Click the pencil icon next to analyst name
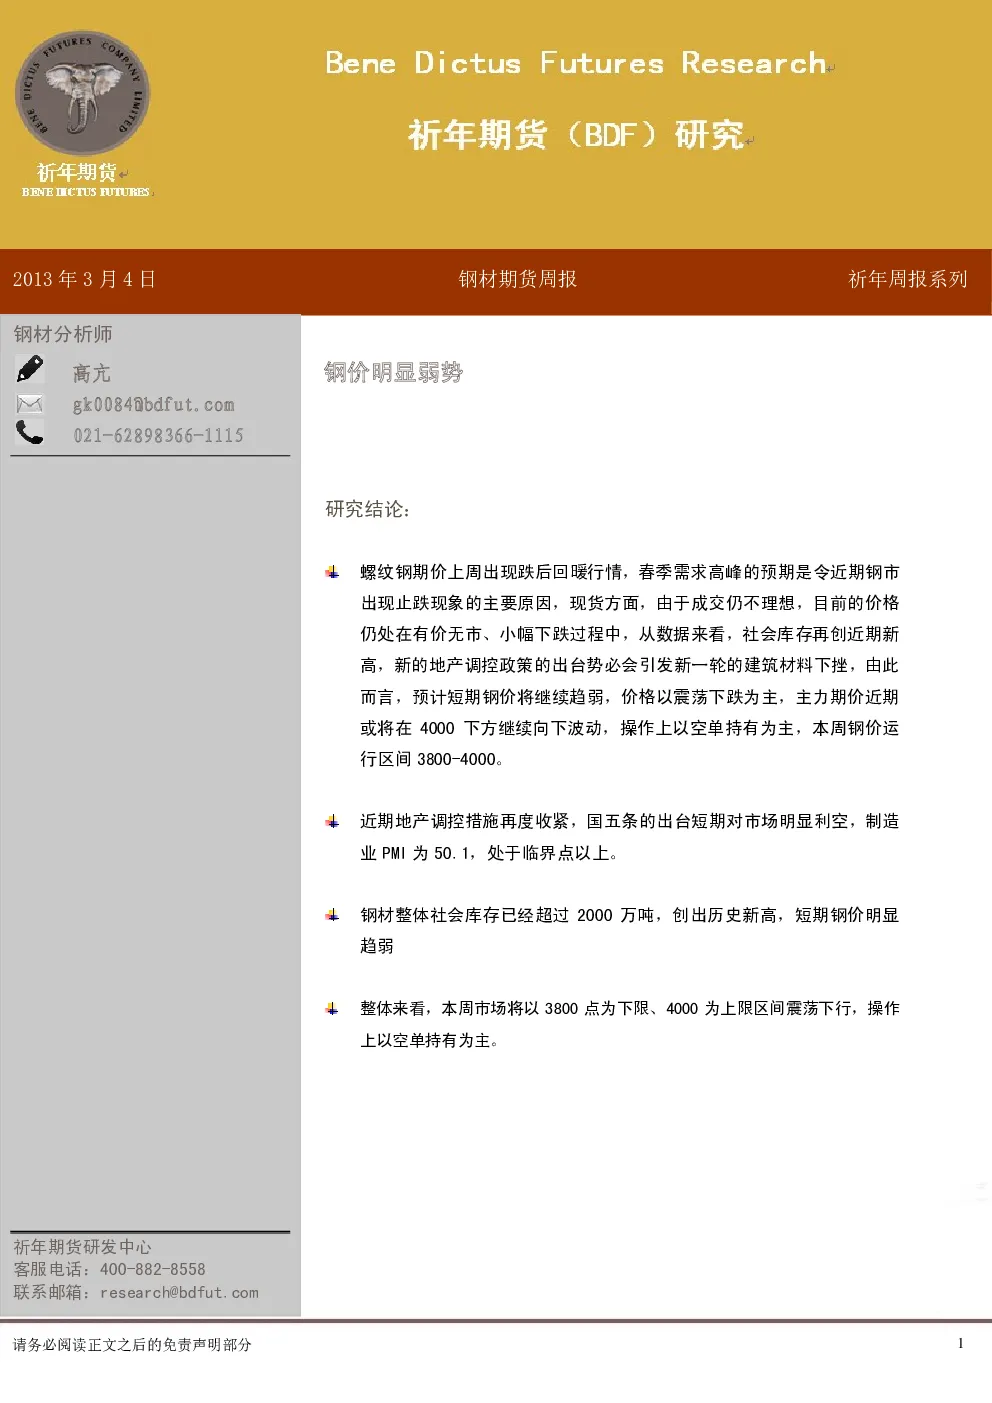 [x=30, y=369]
